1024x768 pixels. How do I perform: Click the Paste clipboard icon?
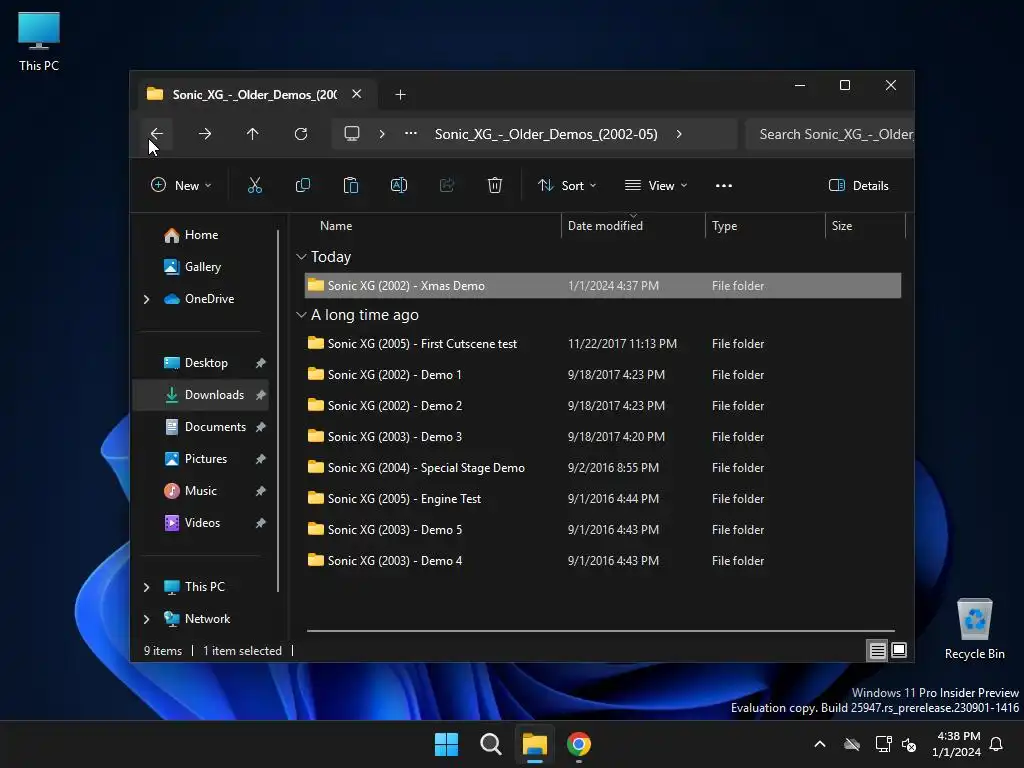point(351,185)
